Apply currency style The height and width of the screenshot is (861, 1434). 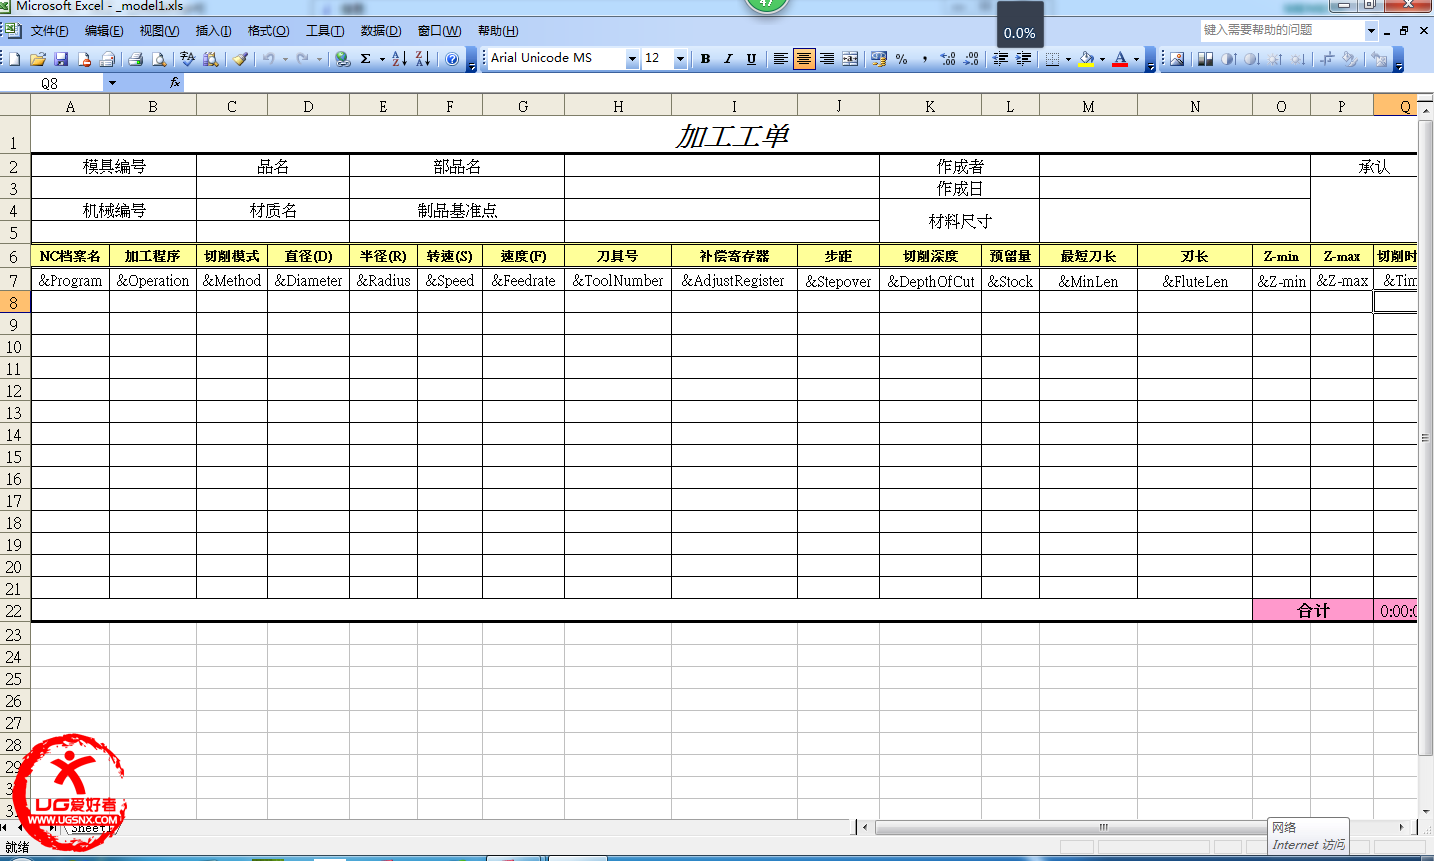tap(879, 59)
